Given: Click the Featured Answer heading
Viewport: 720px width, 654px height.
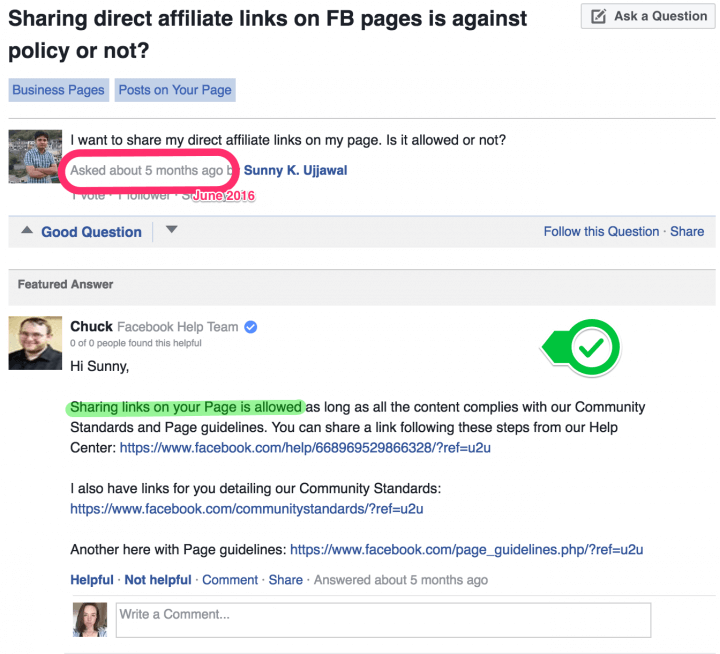Looking at the screenshot, I should [65, 284].
